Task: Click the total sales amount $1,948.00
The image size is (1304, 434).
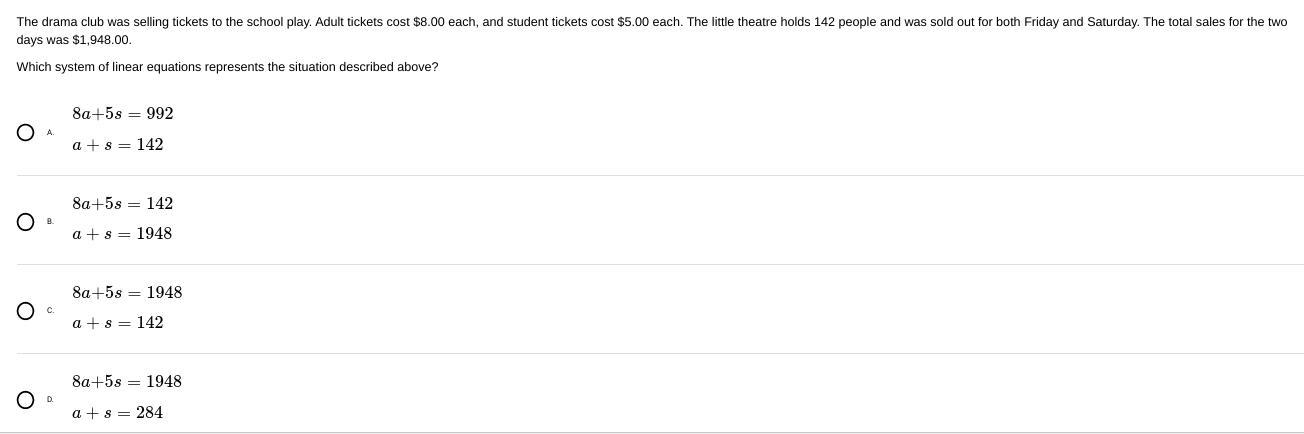Action: click(100, 40)
